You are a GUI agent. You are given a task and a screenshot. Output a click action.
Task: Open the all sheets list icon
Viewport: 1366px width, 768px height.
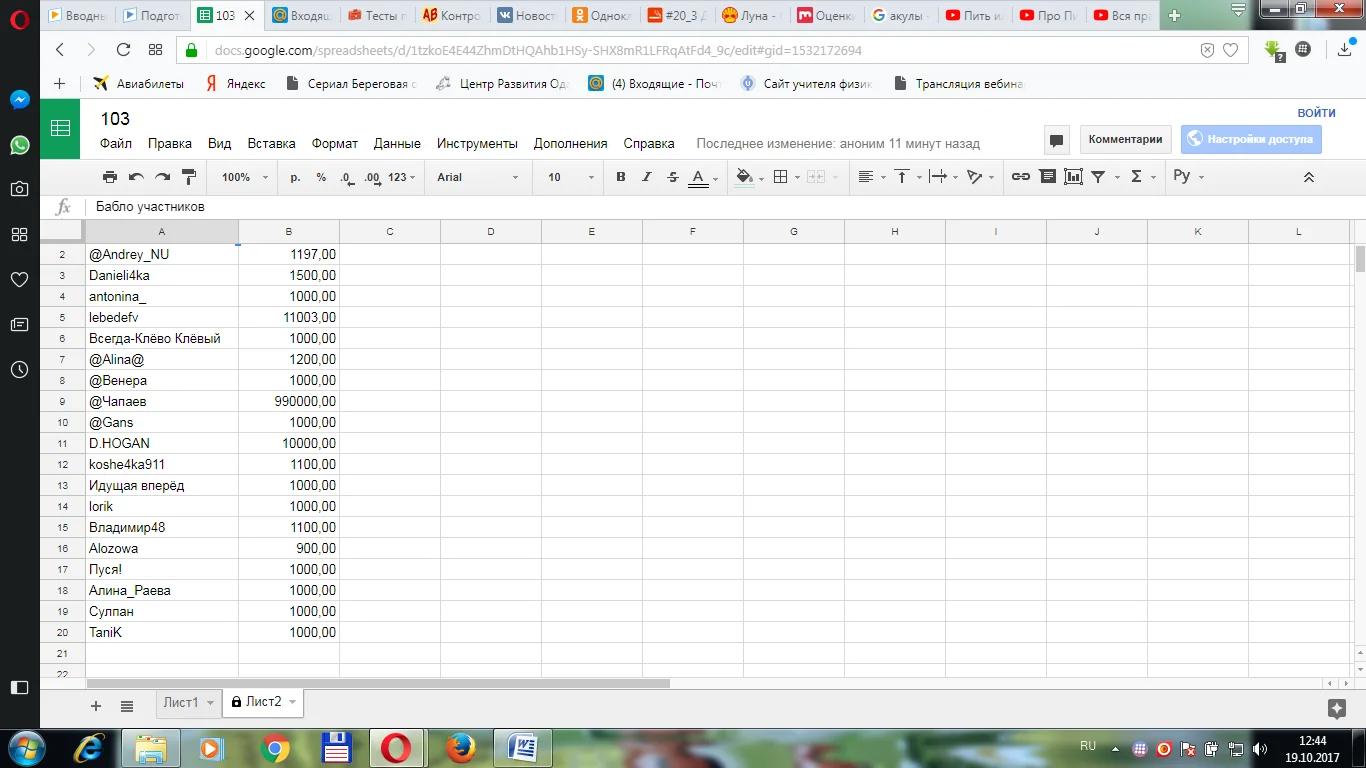point(127,706)
